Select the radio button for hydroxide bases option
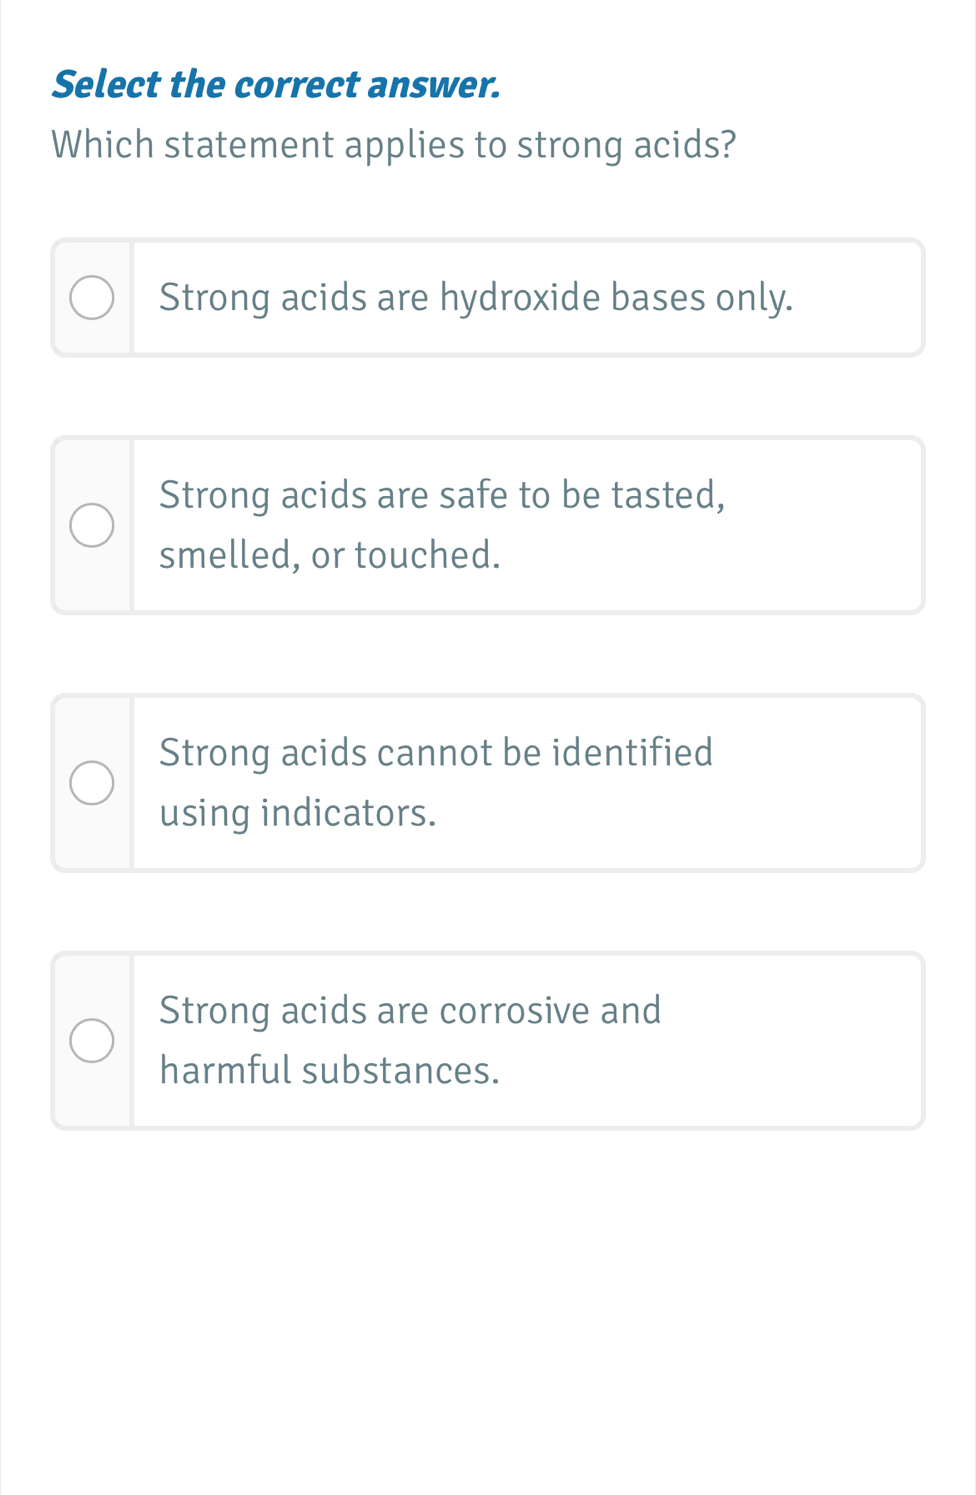The image size is (976, 1495). point(92,298)
